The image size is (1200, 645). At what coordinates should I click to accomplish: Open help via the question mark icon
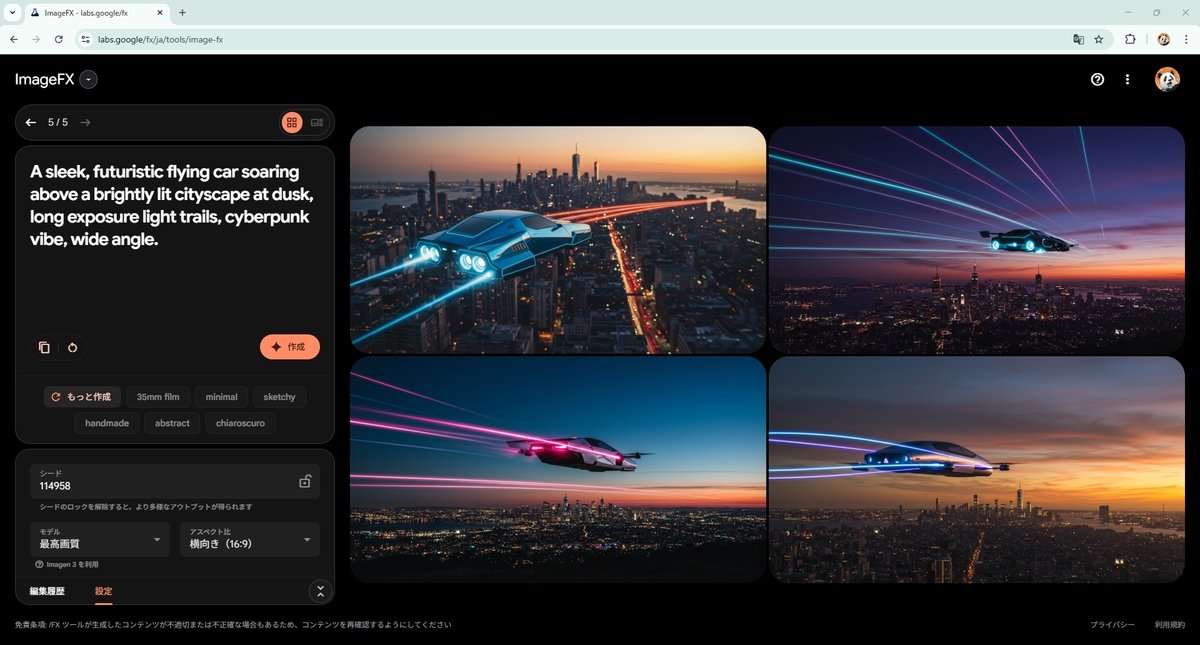[1097, 79]
